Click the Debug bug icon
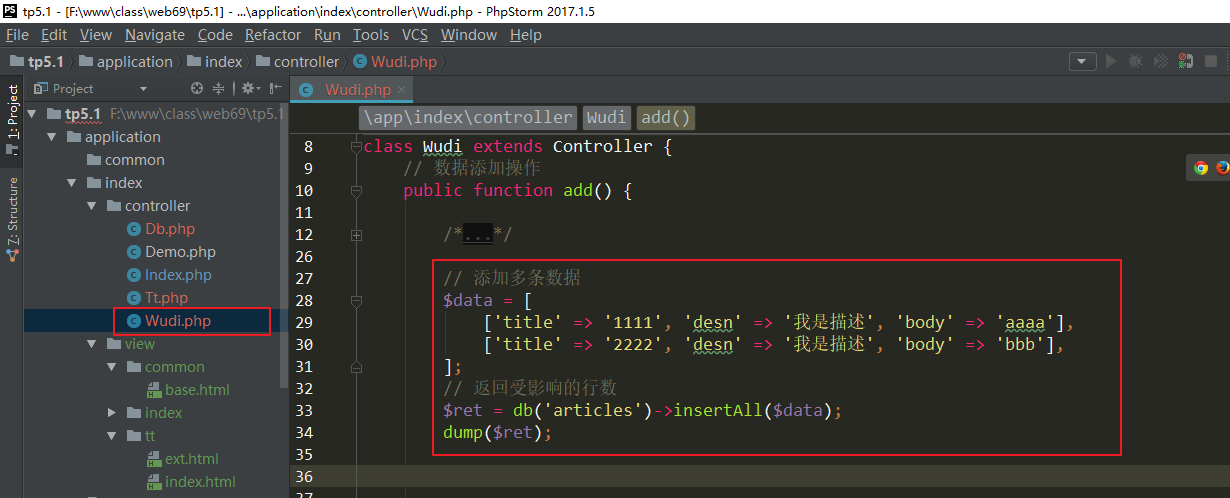This screenshot has width=1230, height=498. pyautogui.click(x=1135, y=61)
